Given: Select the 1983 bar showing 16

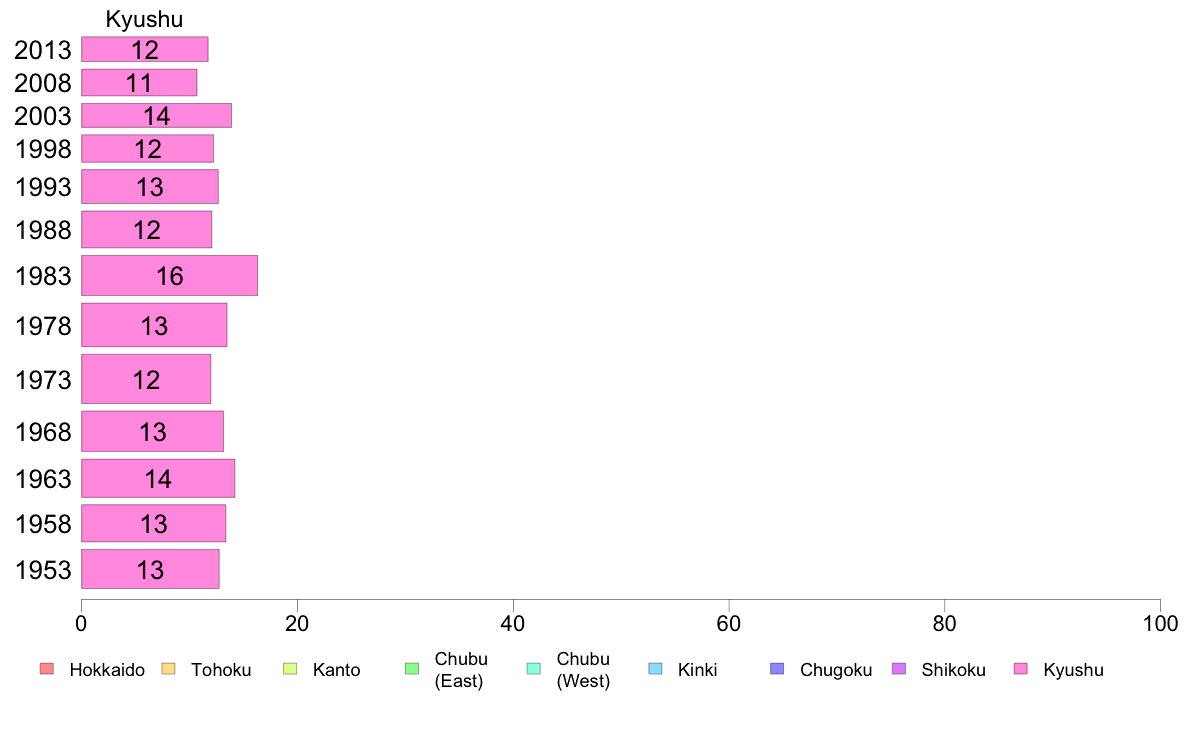Looking at the screenshot, I should point(170,275).
